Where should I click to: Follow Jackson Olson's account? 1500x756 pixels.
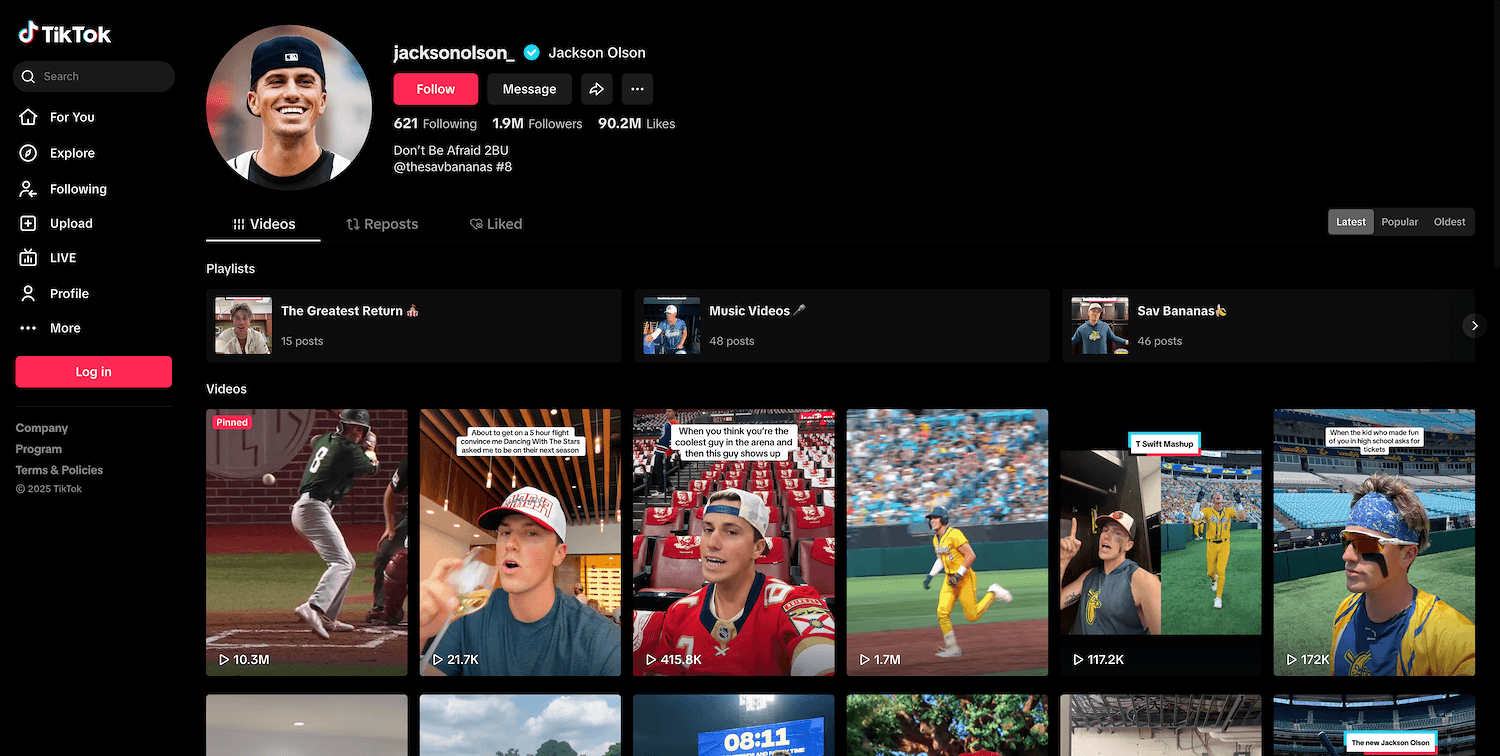(435, 89)
